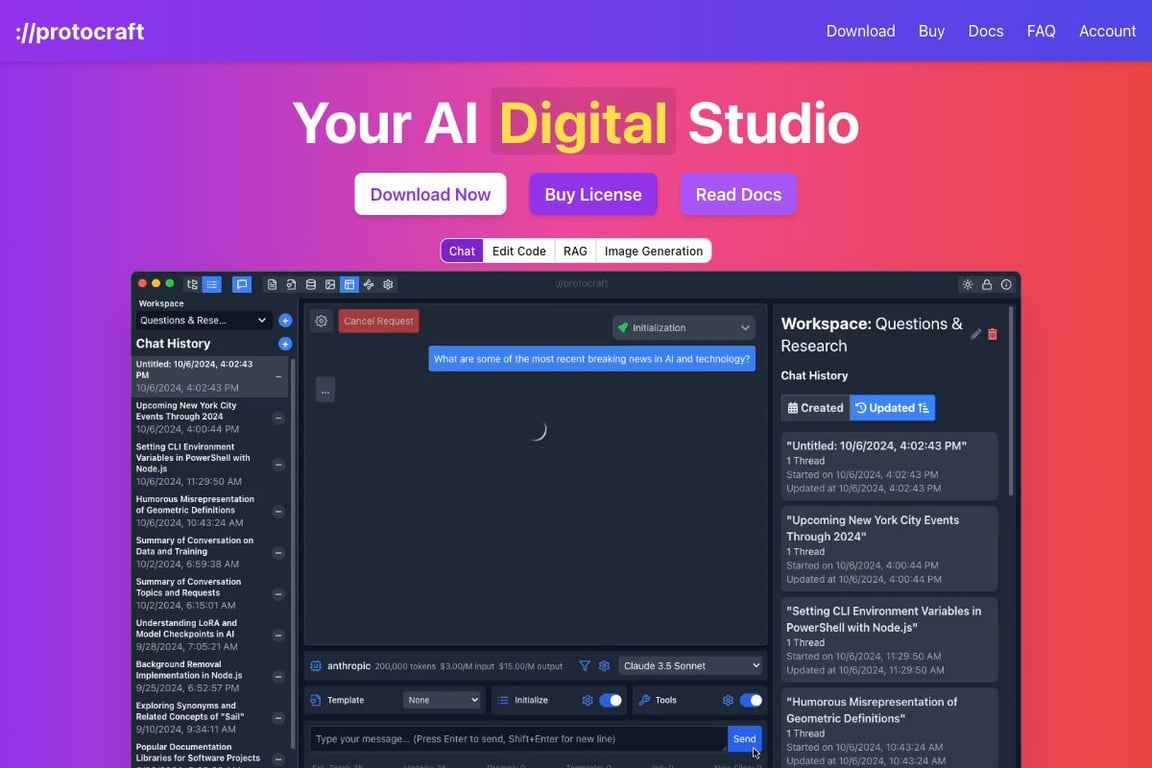The width and height of the screenshot is (1152, 768).
Task: Open Docs in top navigation
Action: [x=985, y=31]
